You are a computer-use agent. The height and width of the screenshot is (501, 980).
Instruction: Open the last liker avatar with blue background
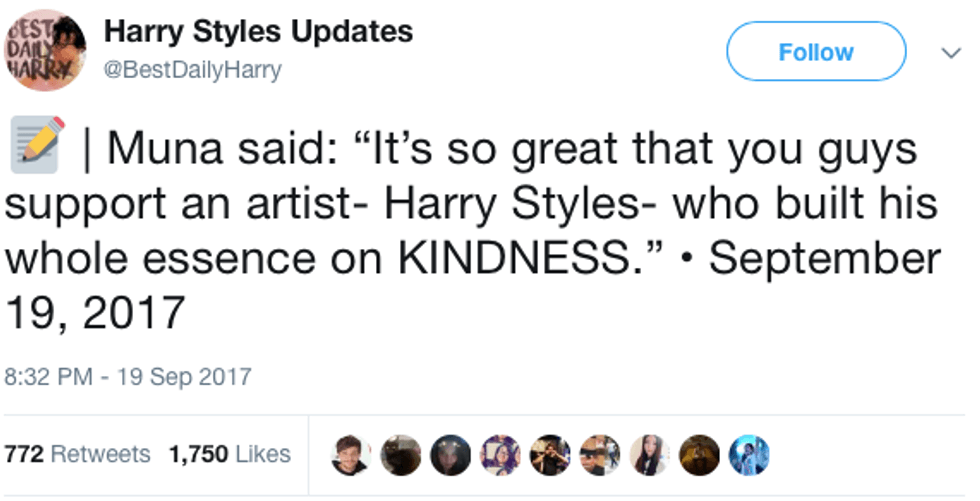click(x=747, y=455)
